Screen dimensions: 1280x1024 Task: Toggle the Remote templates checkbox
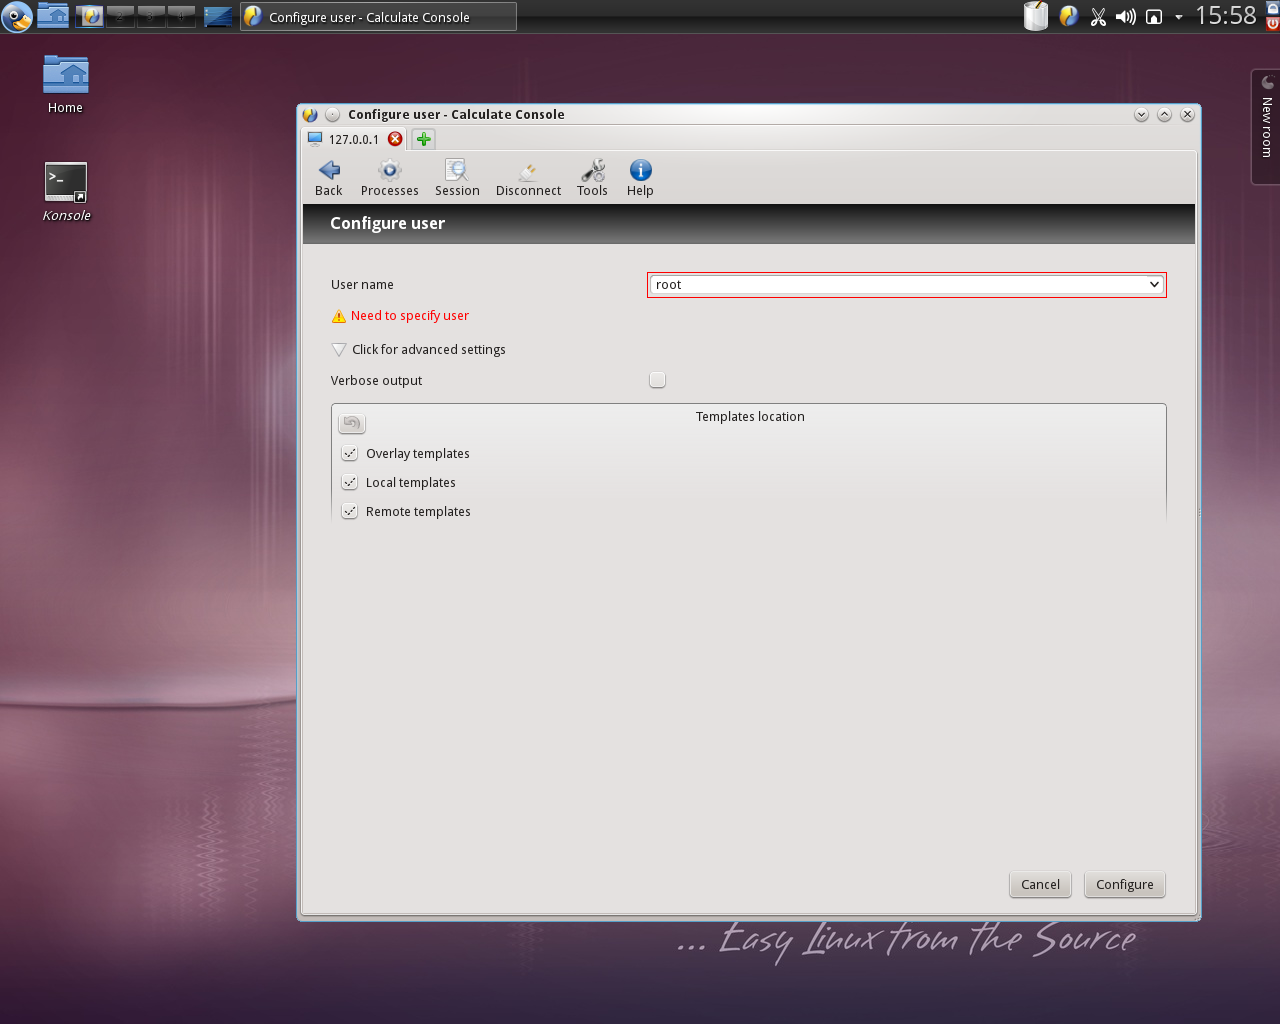[x=350, y=511]
